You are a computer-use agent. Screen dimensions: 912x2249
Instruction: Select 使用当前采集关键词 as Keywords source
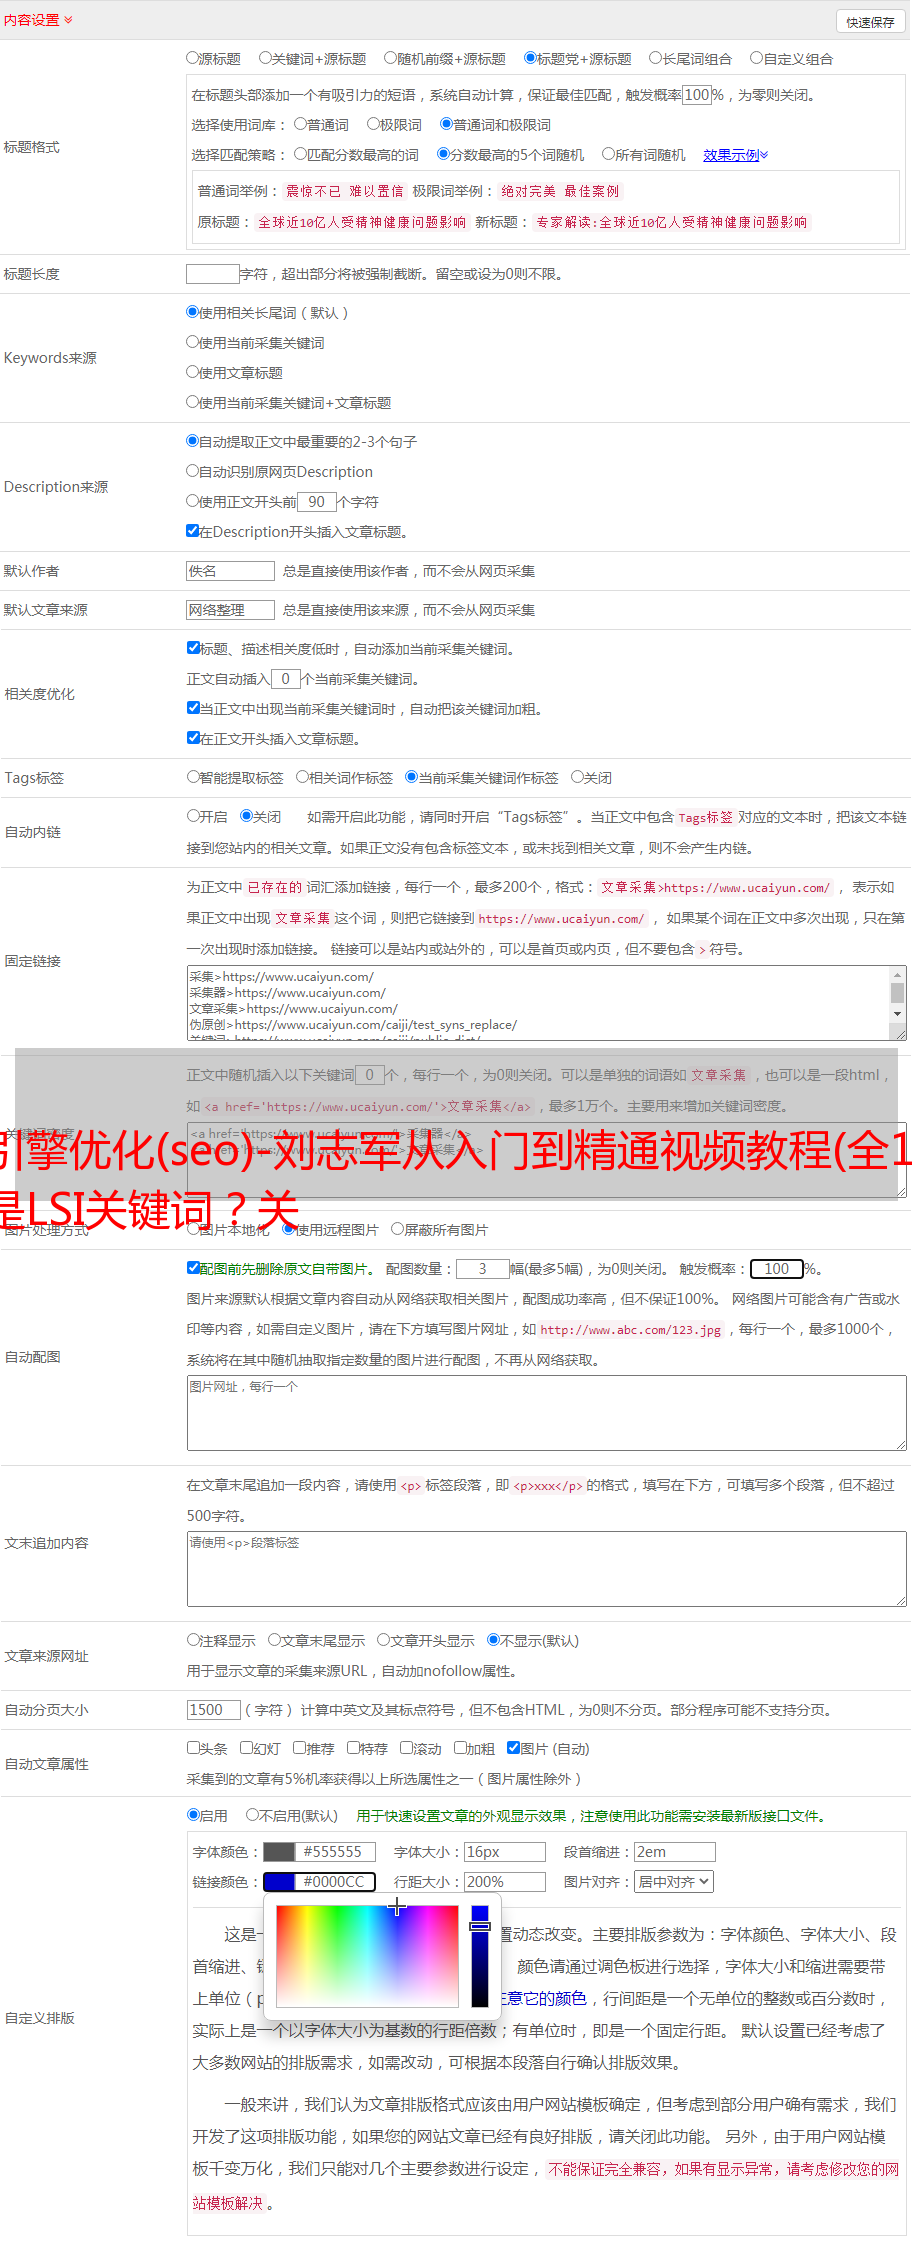click(x=193, y=342)
